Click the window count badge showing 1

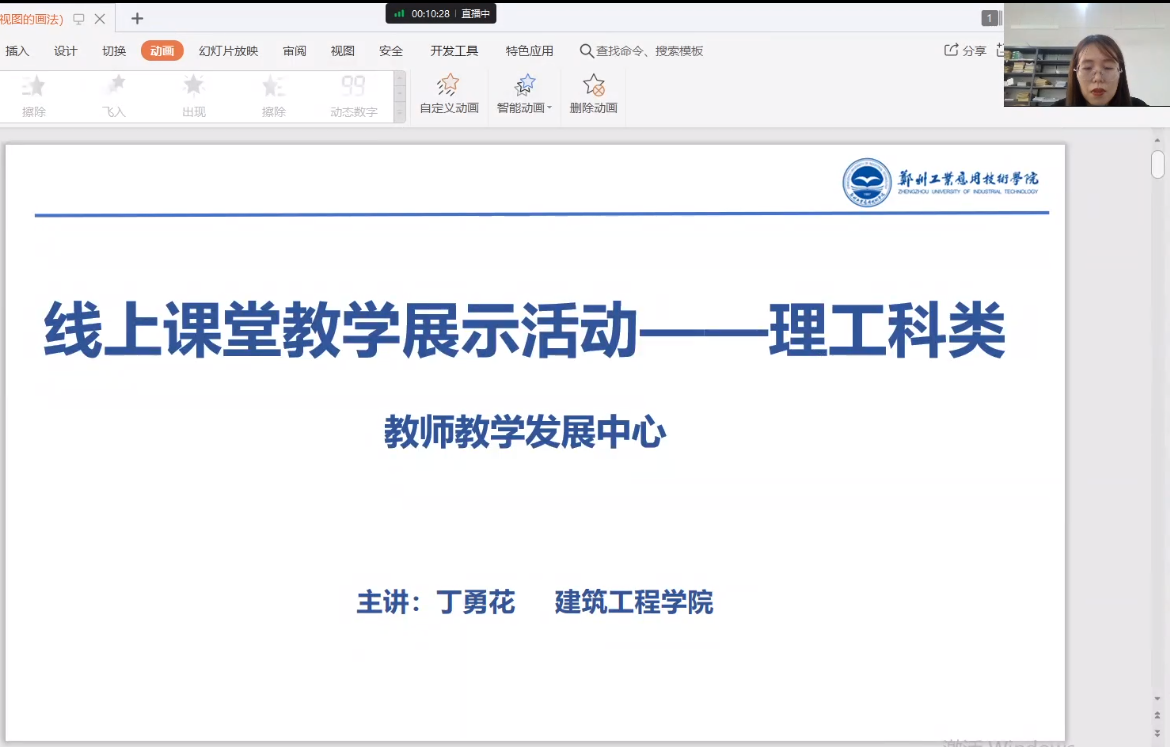coord(989,18)
